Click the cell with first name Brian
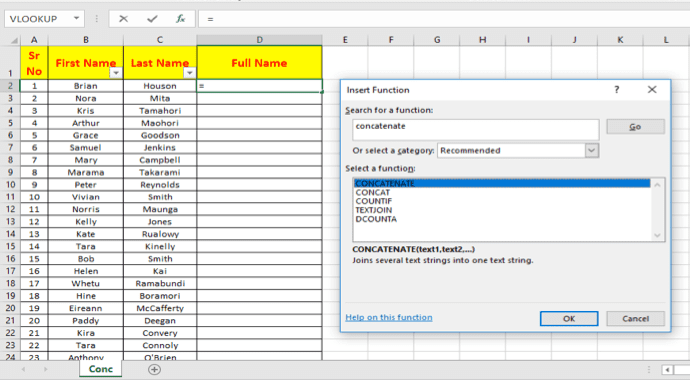 (x=86, y=86)
